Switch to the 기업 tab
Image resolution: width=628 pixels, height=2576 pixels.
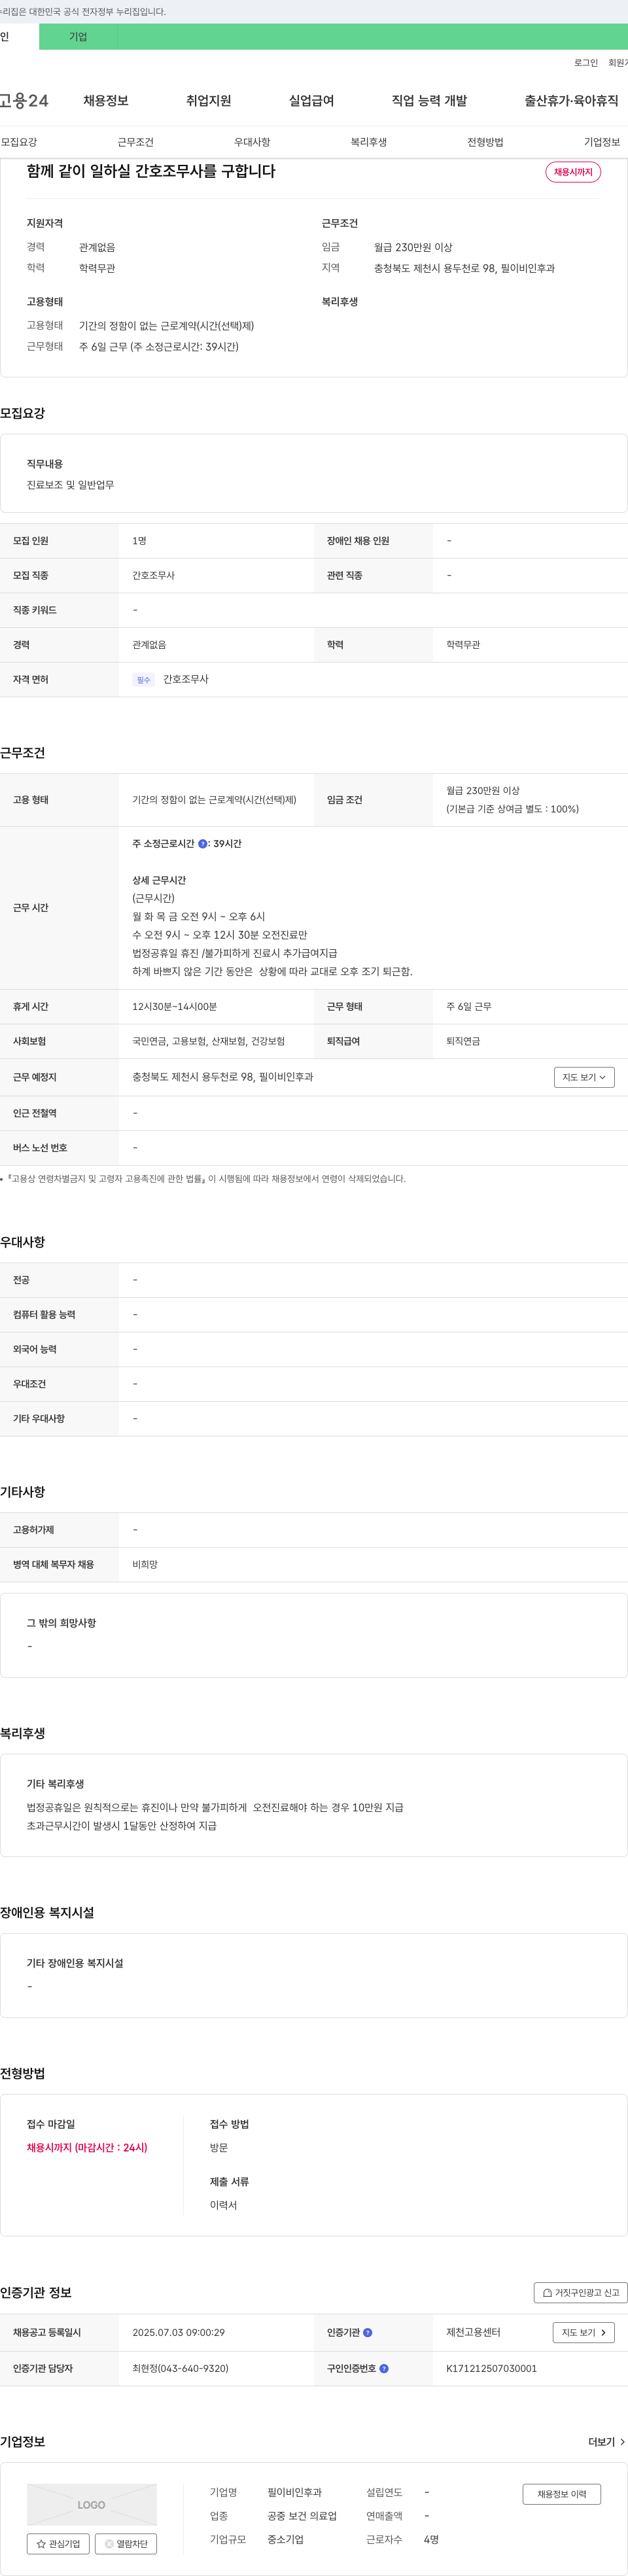[x=78, y=37]
